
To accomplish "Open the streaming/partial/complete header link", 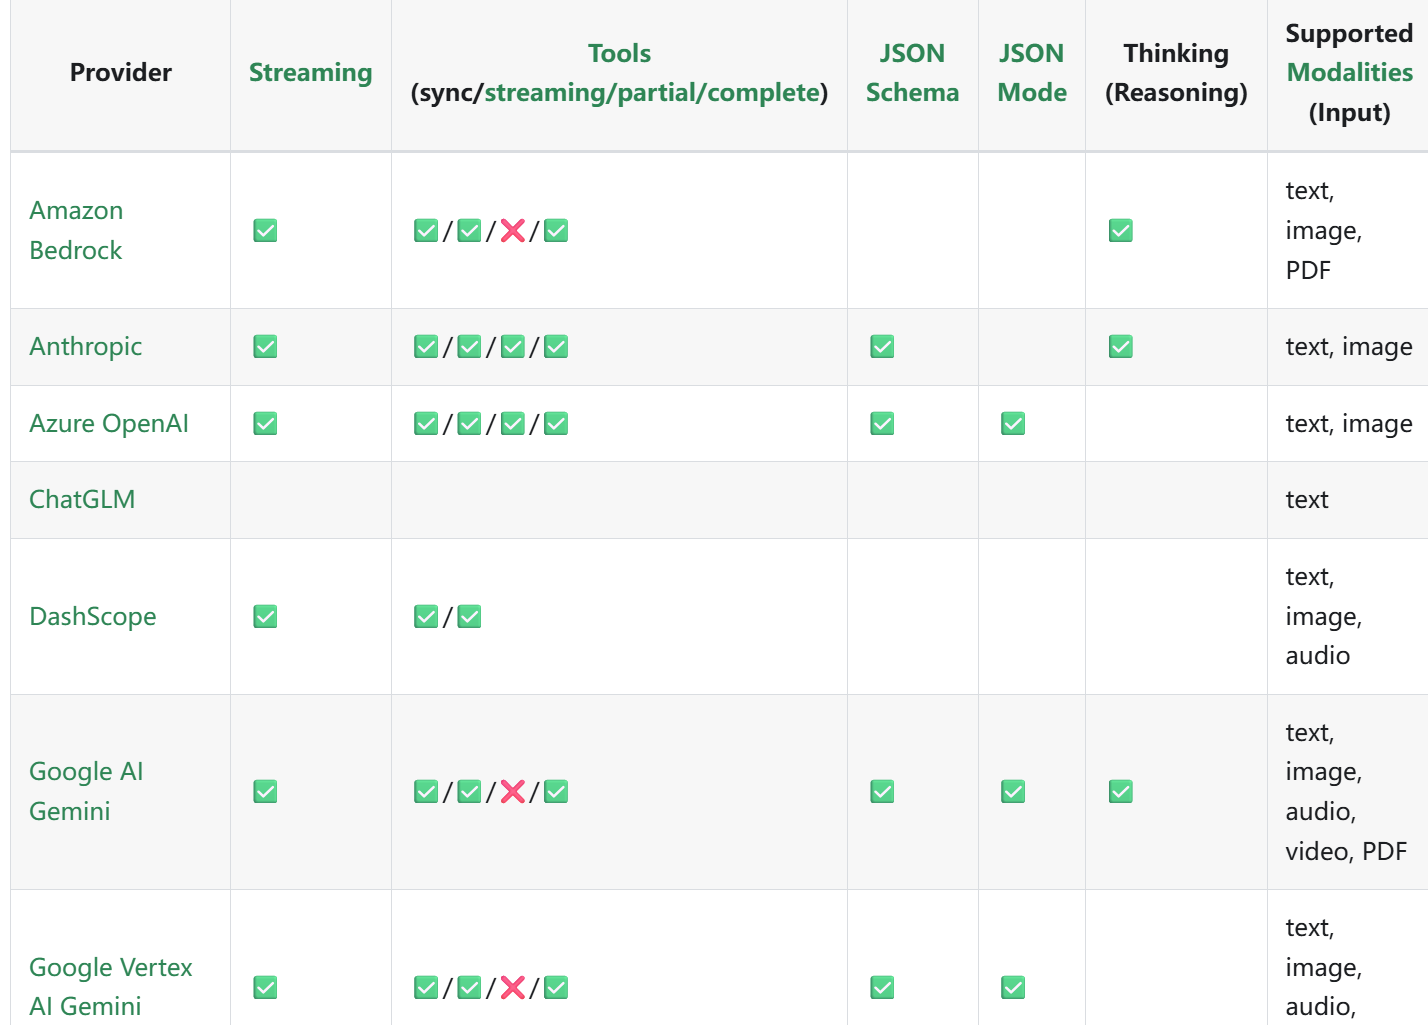I will tap(652, 93).
